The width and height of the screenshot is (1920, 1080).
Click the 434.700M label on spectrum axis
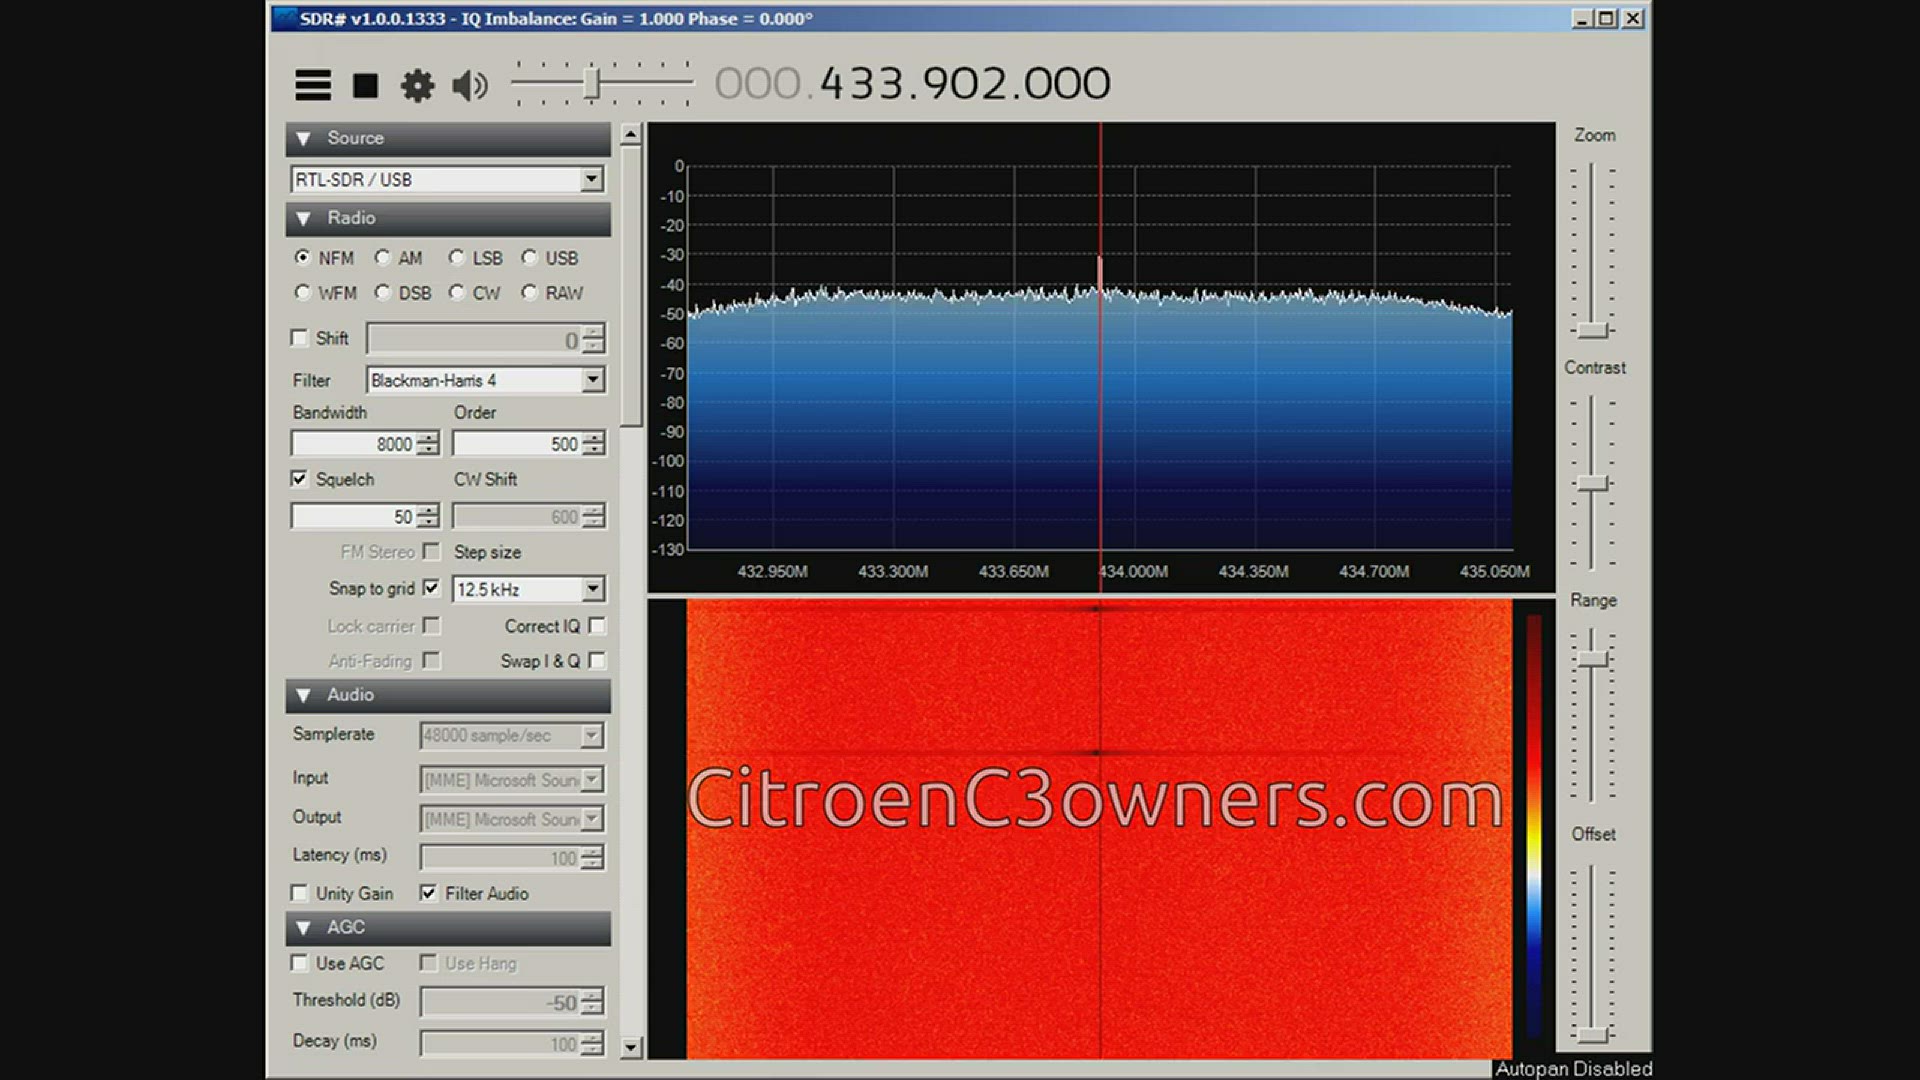(1374, 572)
